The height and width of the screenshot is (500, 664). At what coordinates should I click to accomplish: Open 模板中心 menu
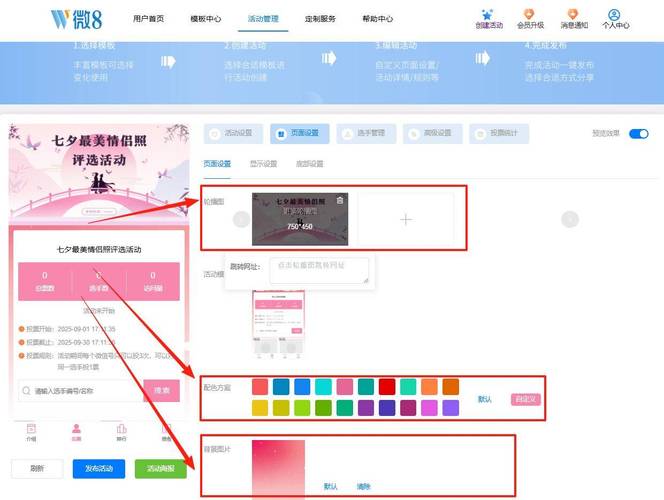click(x=206, y=19)
